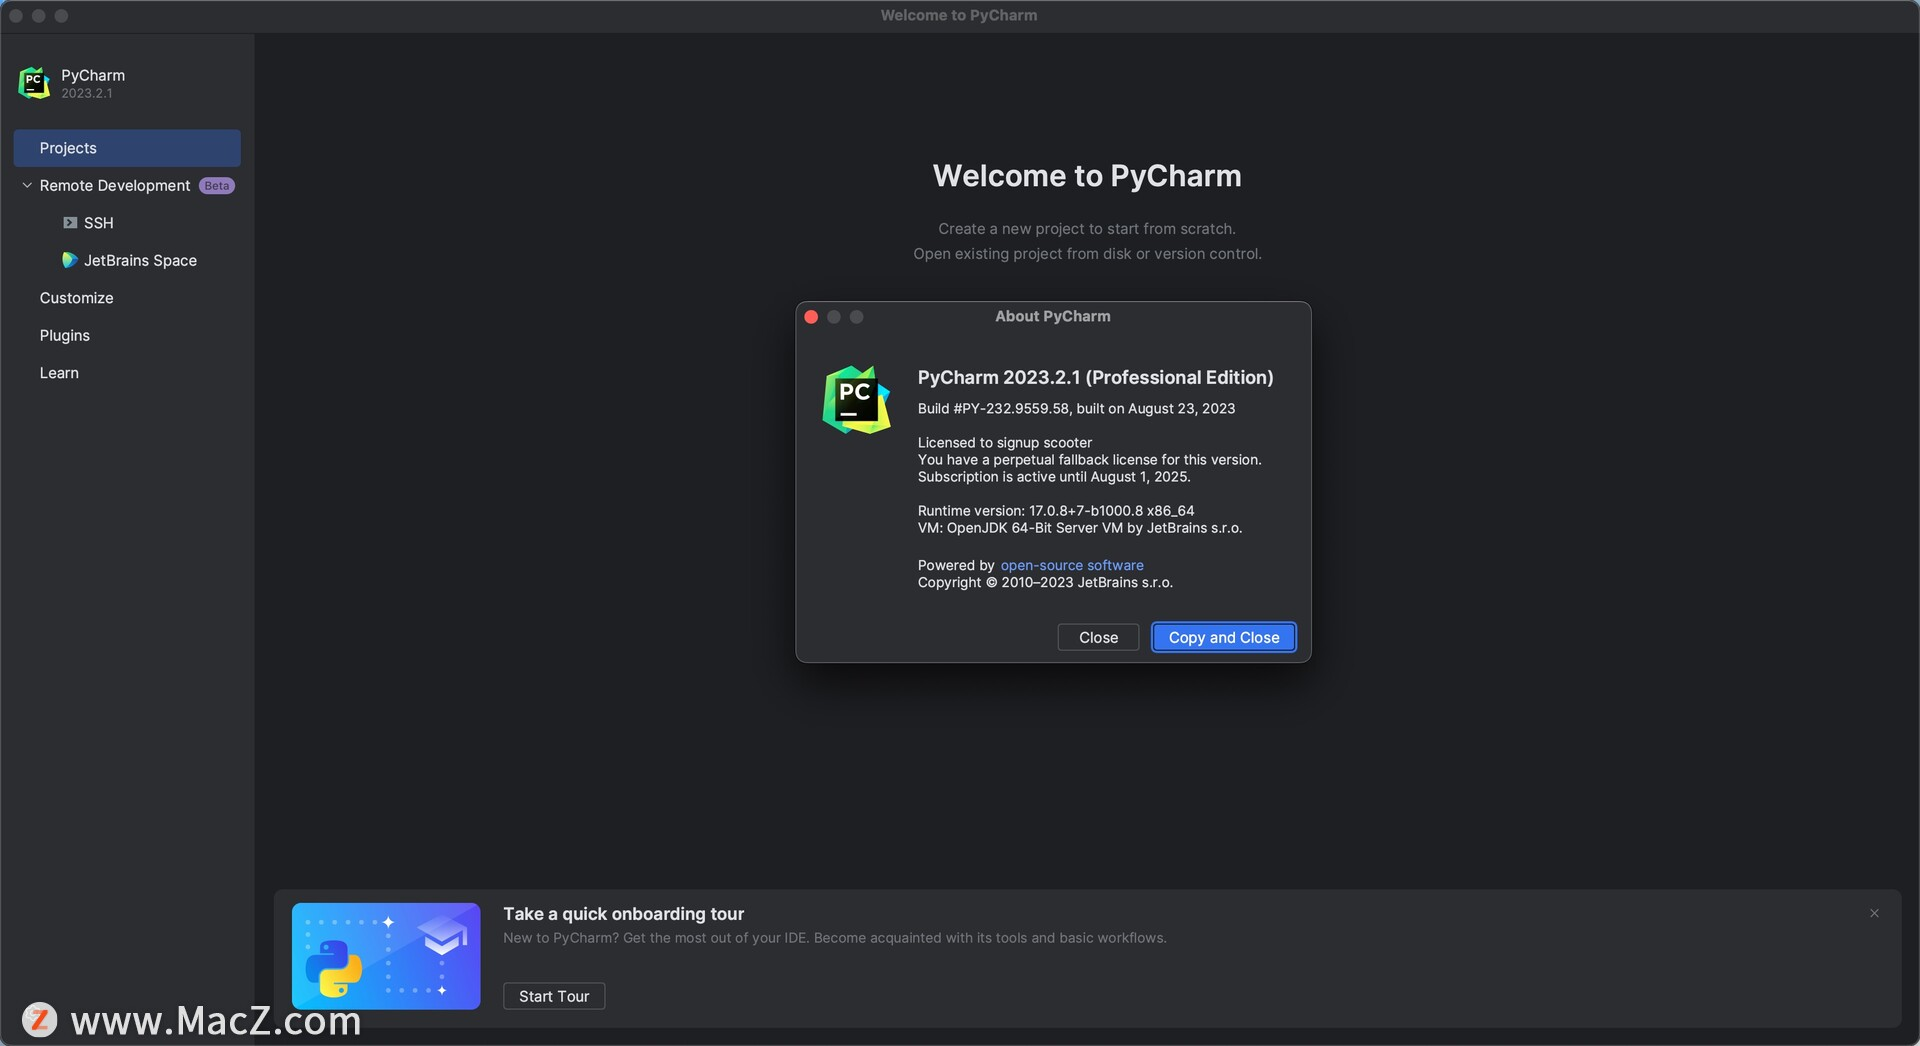Click the Build #PY-232.9559.58 line
The width and height of the screenshot is (1920, 1046).
[1076, 408]
